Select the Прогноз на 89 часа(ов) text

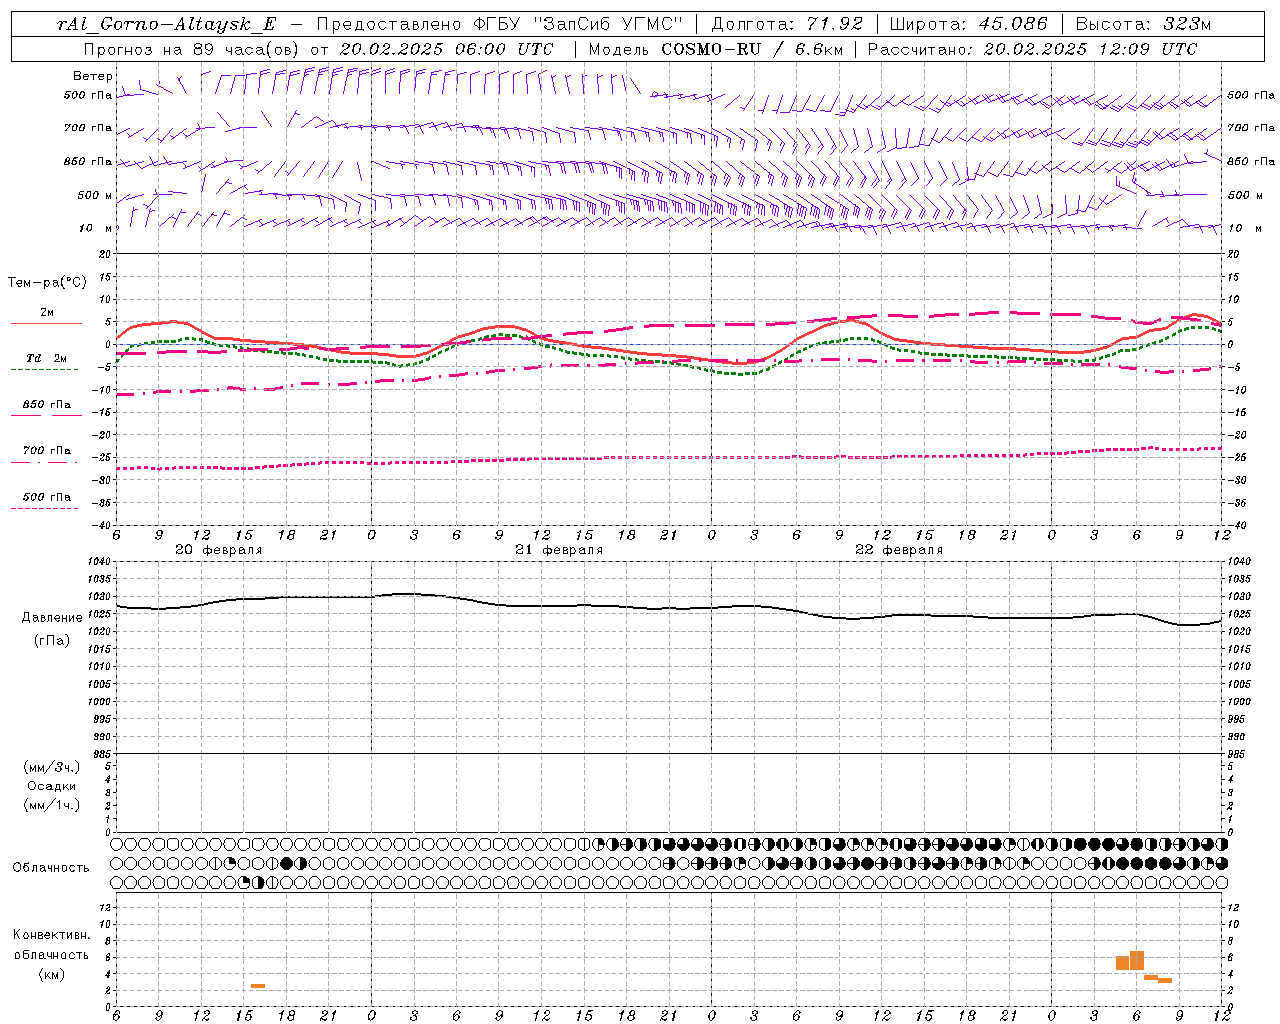pyautogui.click(x=191, y=49)
